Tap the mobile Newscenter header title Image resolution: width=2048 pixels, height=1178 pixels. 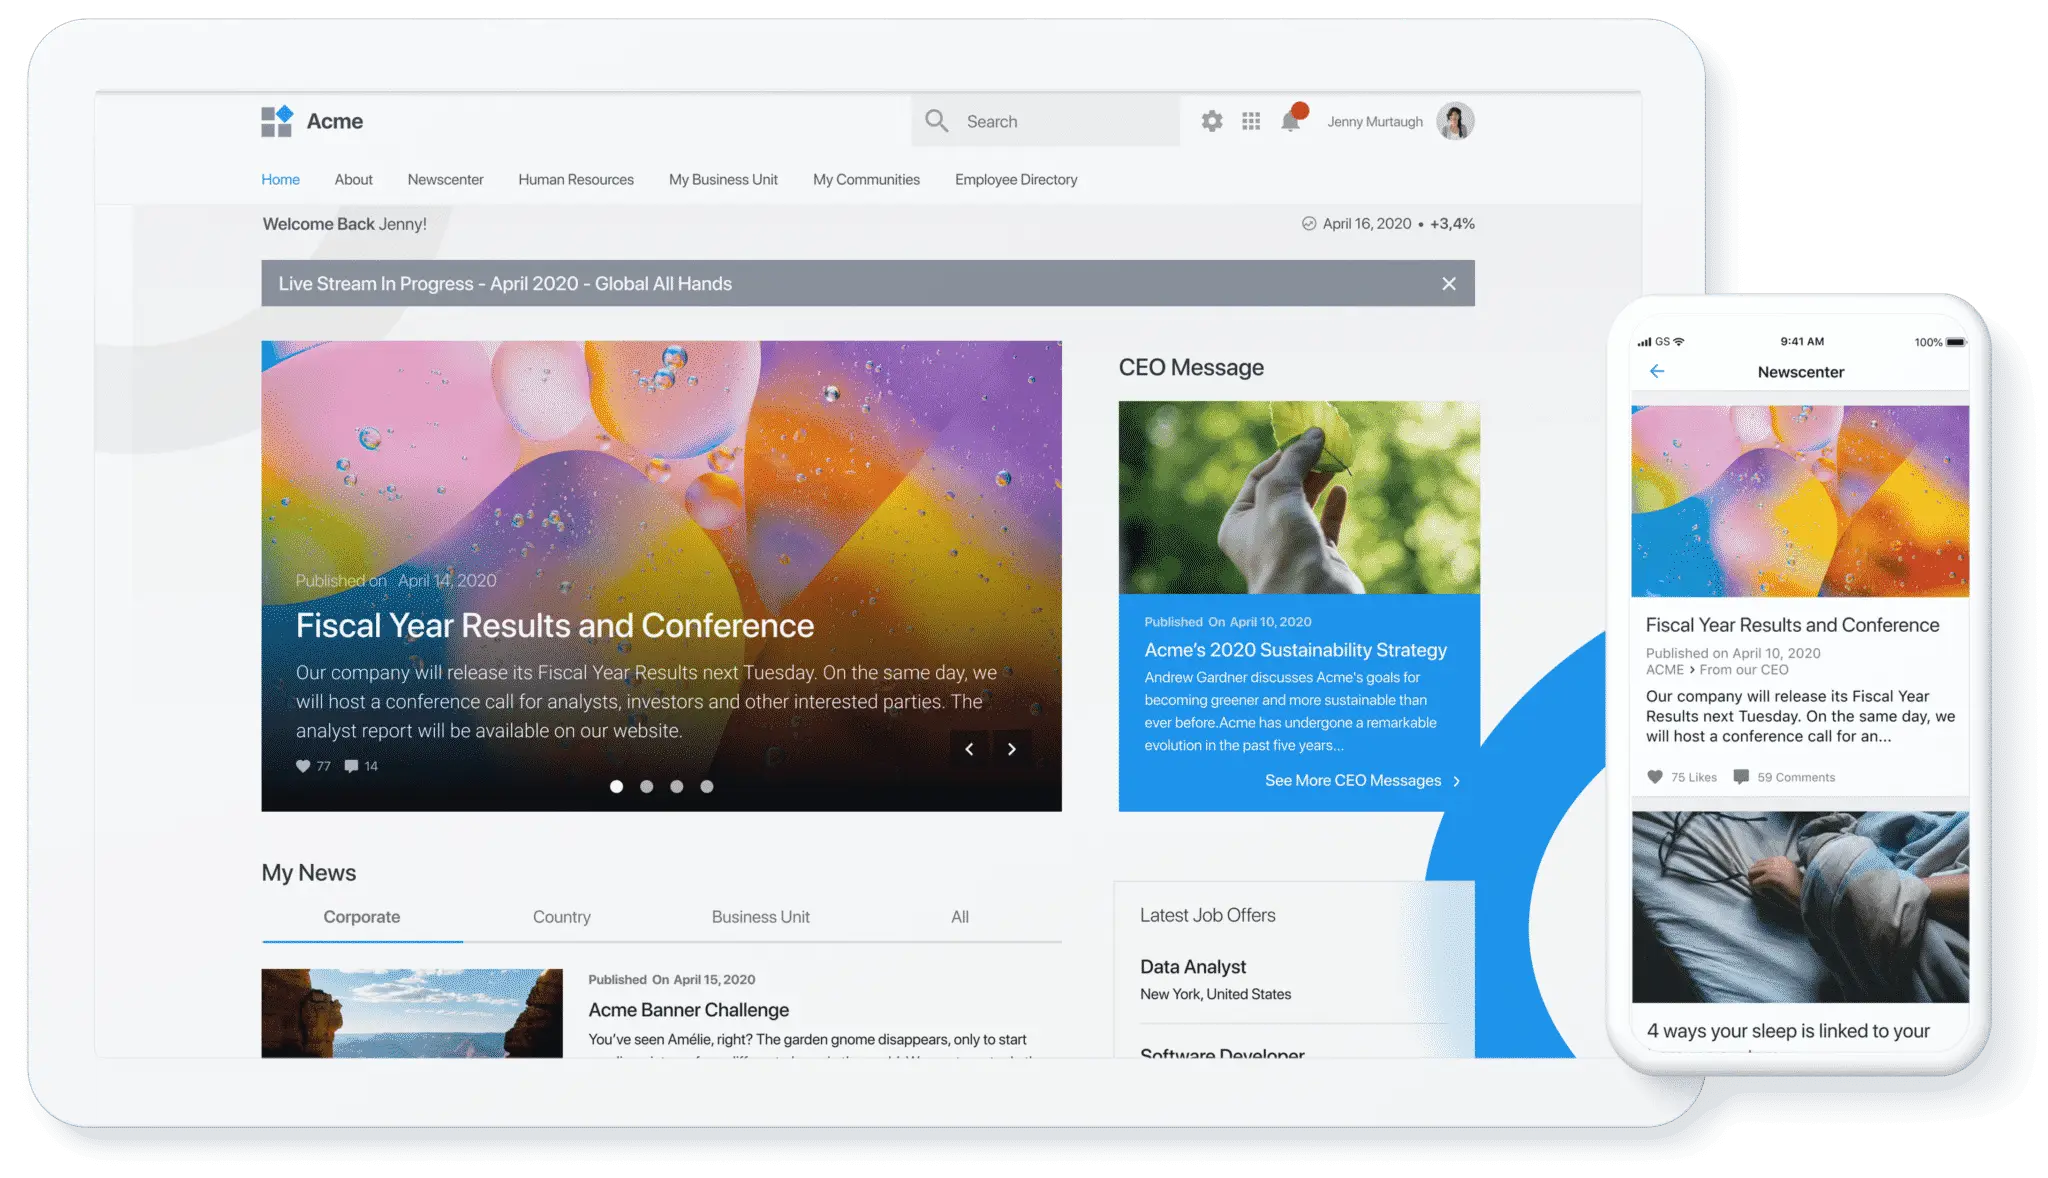click(x=1801, y=372)
